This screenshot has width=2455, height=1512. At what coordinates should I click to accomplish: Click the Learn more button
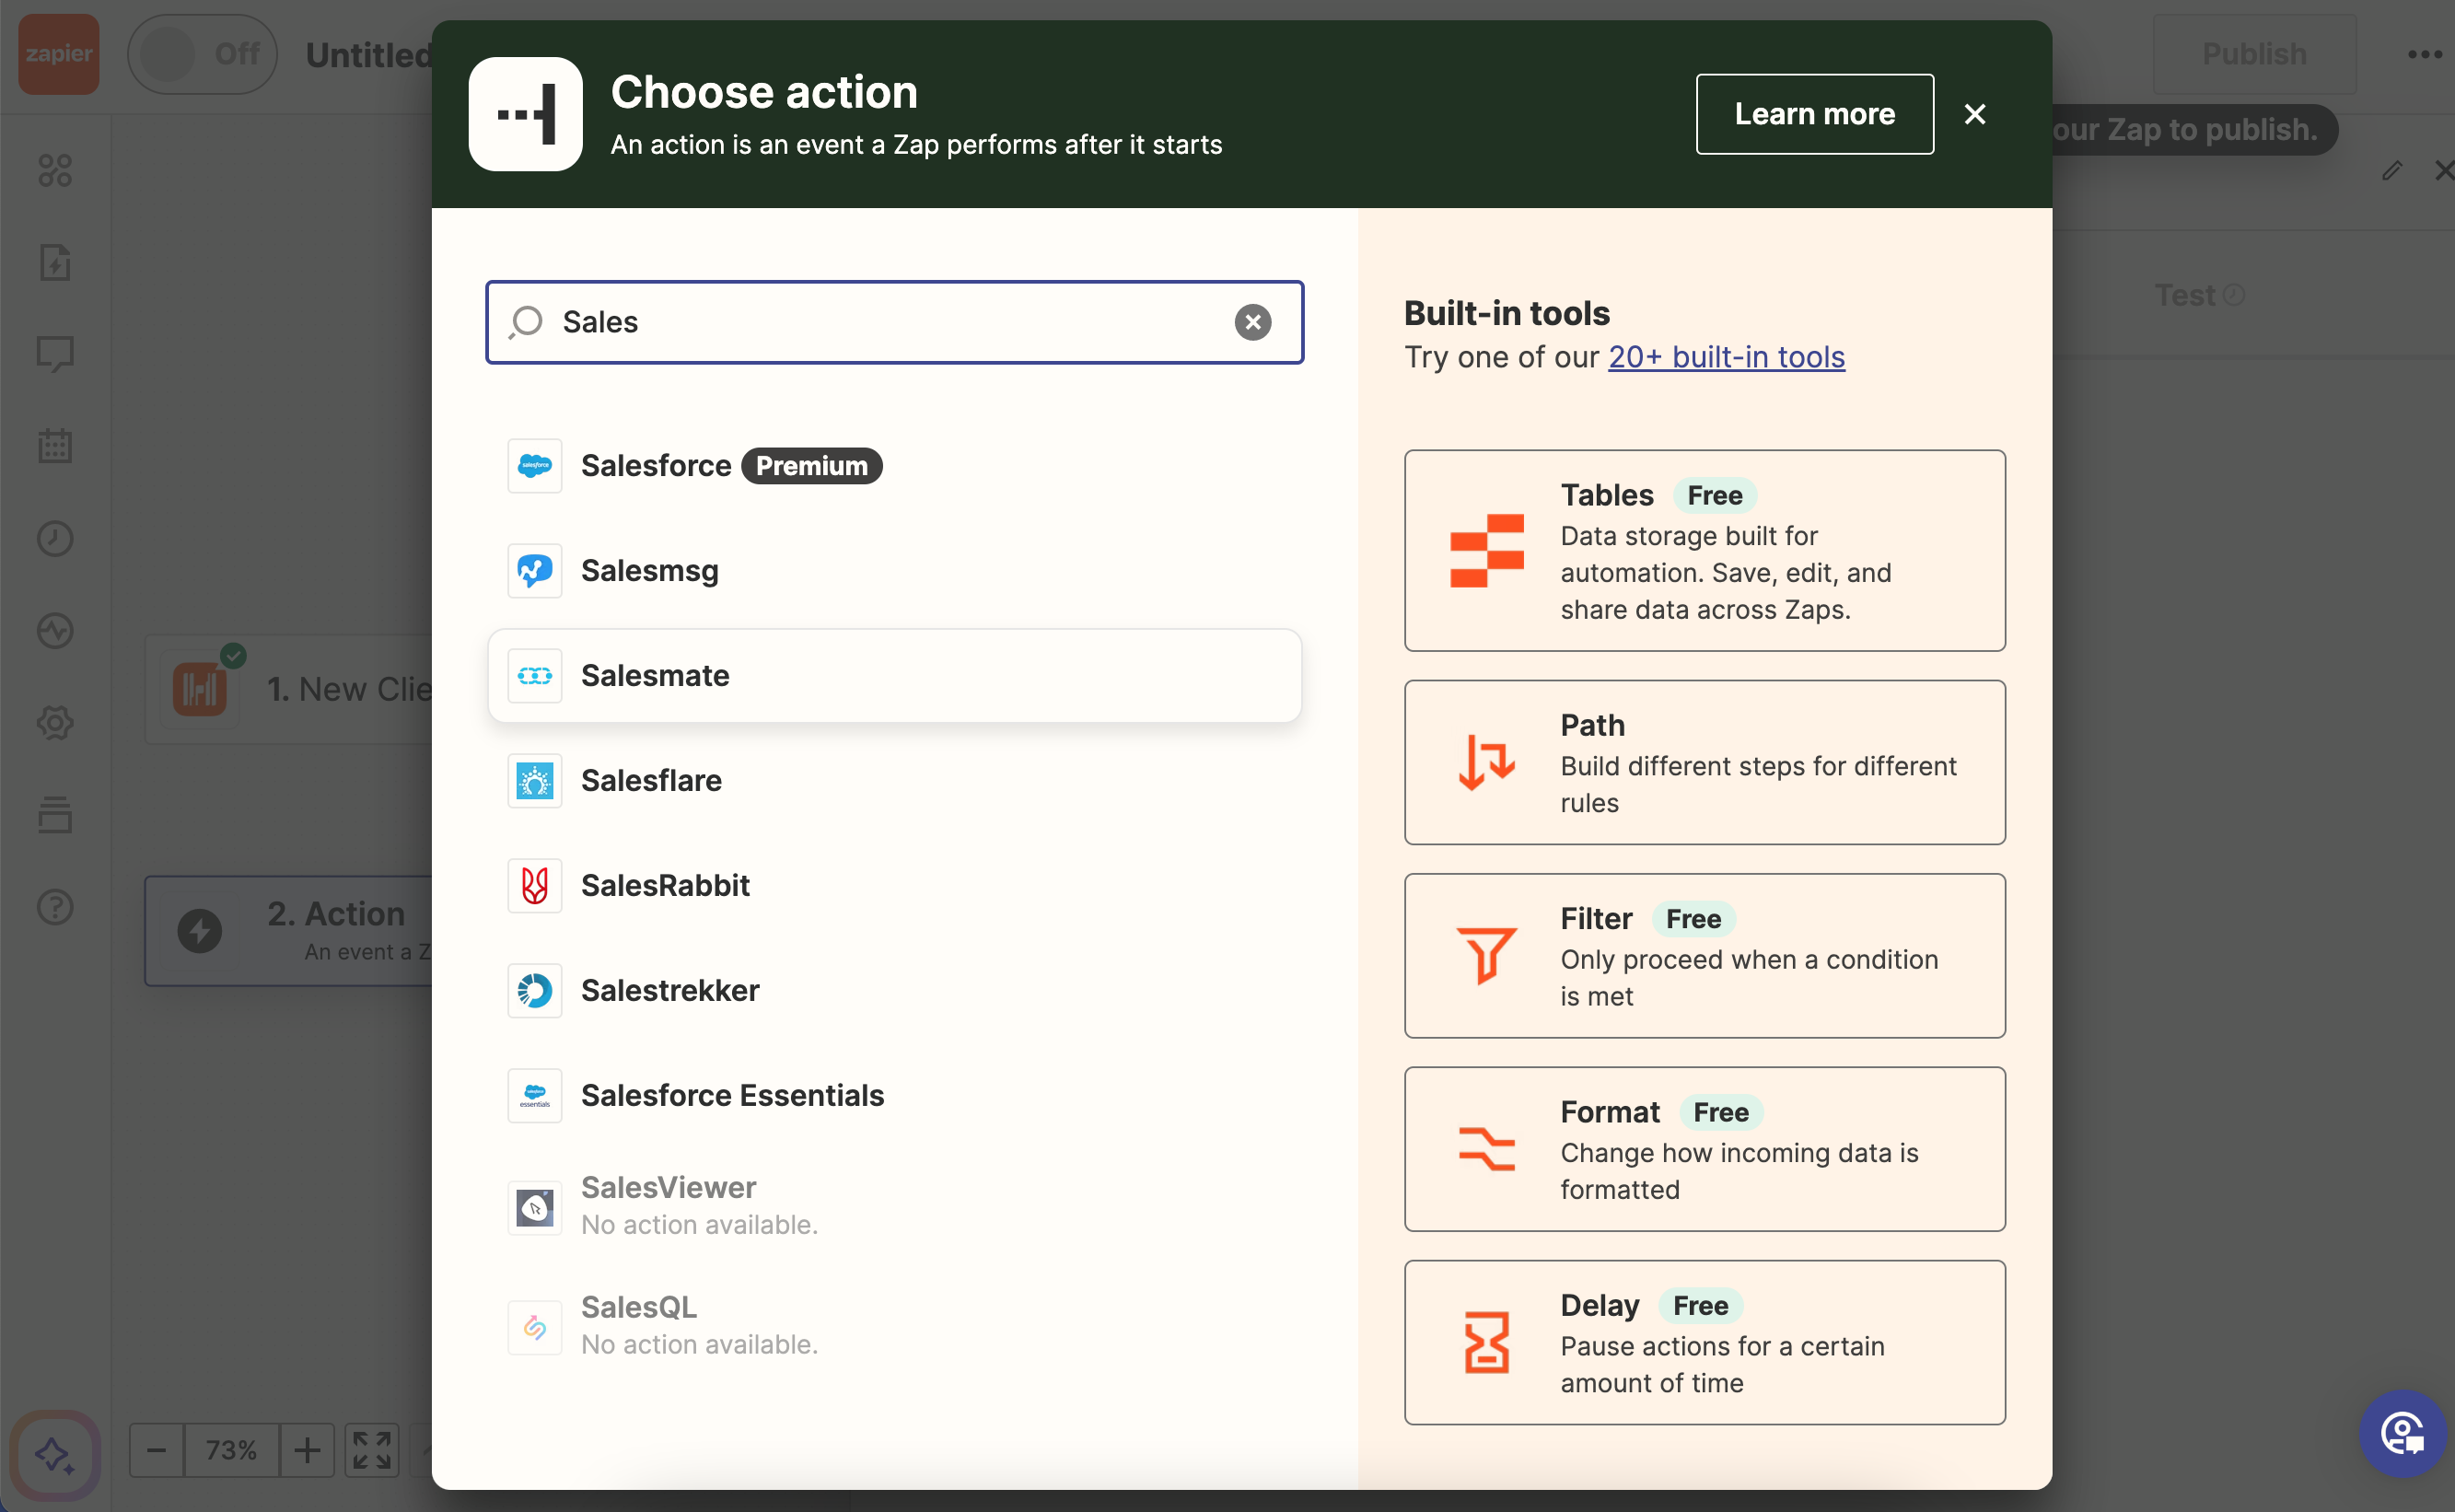[1814, 114]
